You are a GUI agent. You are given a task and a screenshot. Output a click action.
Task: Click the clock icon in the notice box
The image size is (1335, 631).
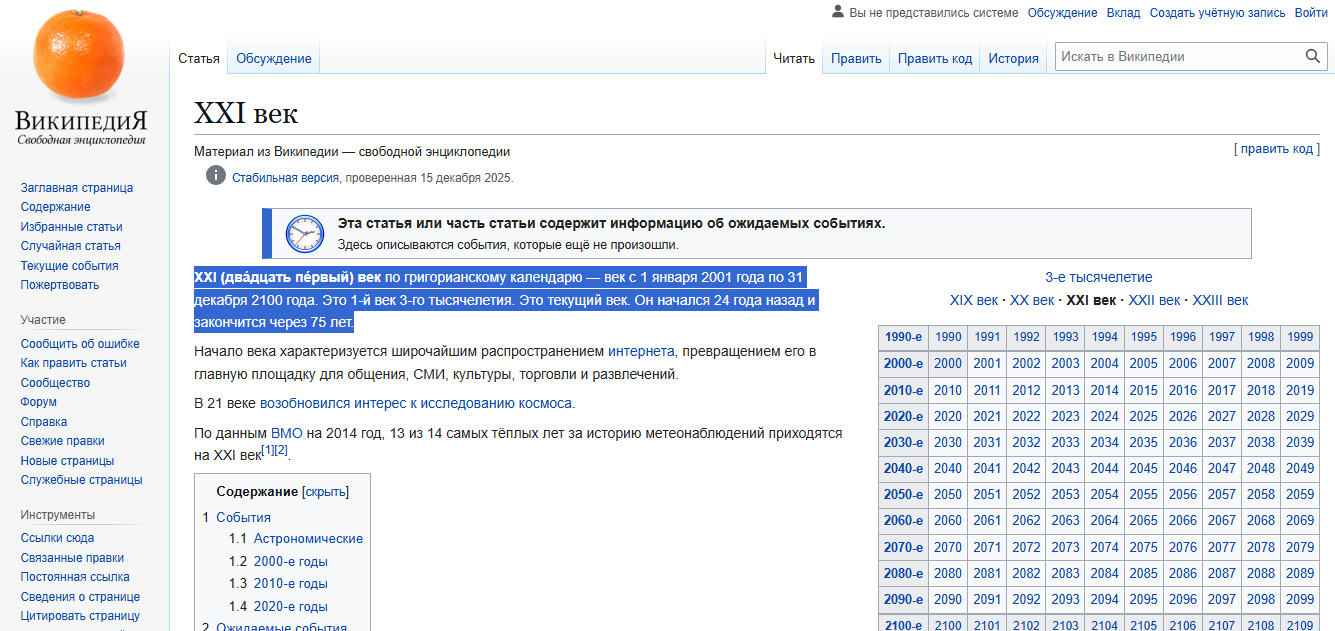(305, 233)
